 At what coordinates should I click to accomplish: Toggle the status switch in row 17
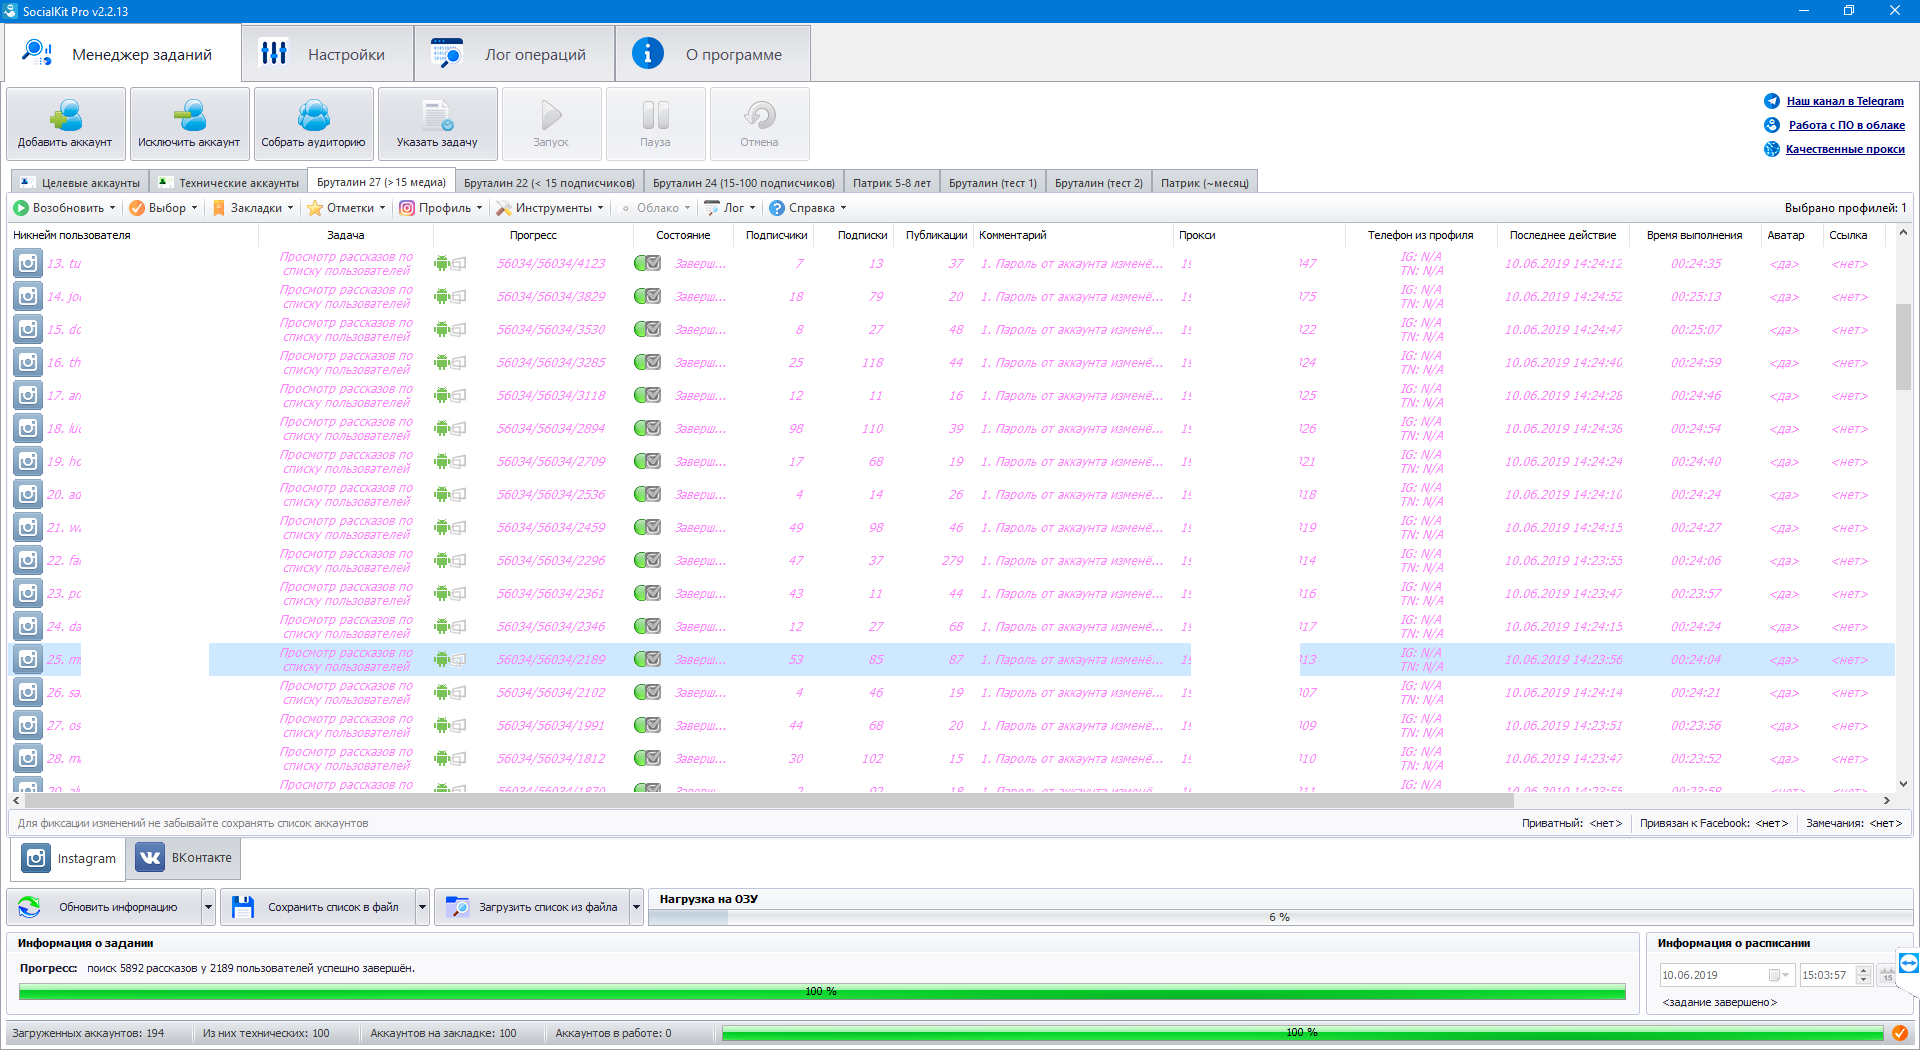tap(648, 395)
